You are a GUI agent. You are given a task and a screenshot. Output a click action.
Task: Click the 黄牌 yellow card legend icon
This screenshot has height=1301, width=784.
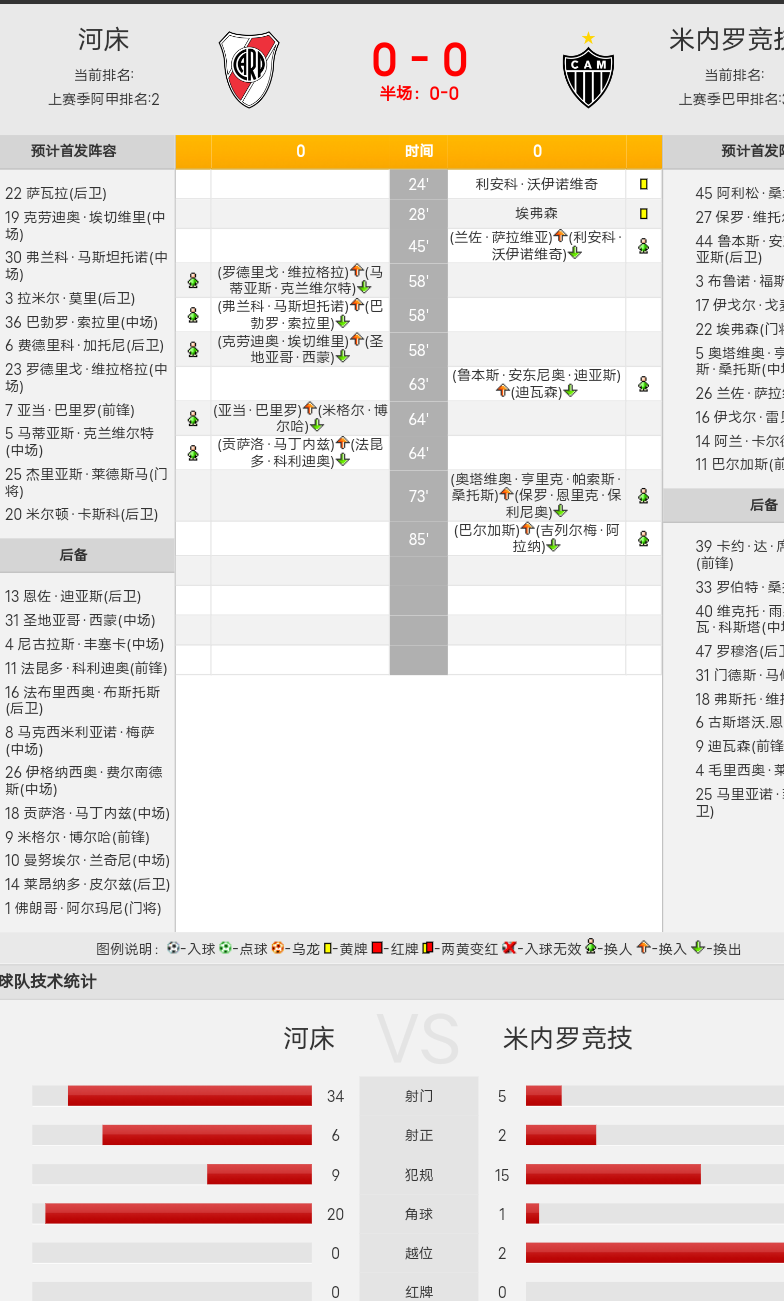327,948
